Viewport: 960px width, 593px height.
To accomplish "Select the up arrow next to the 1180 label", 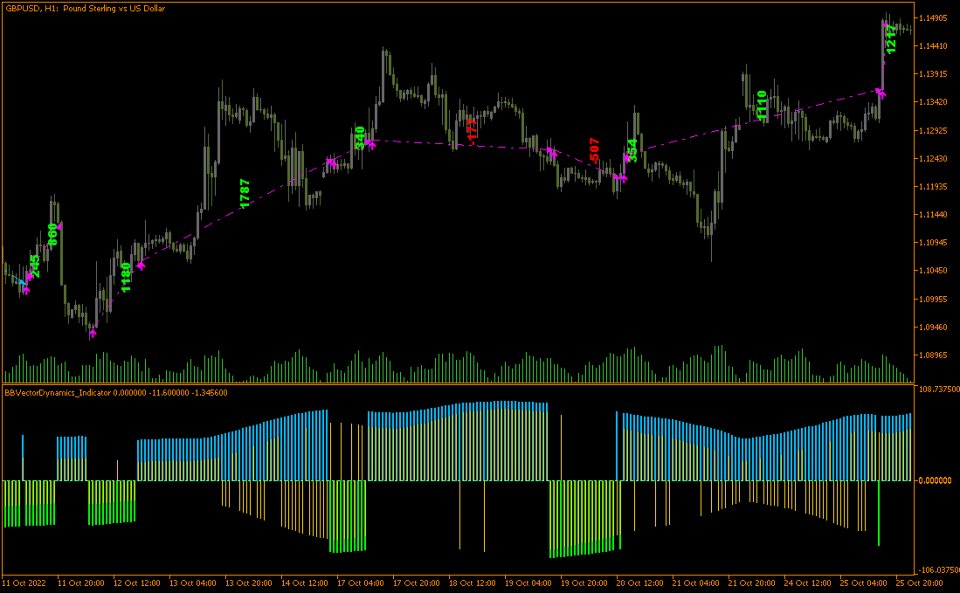I will (x=141, y=266).
